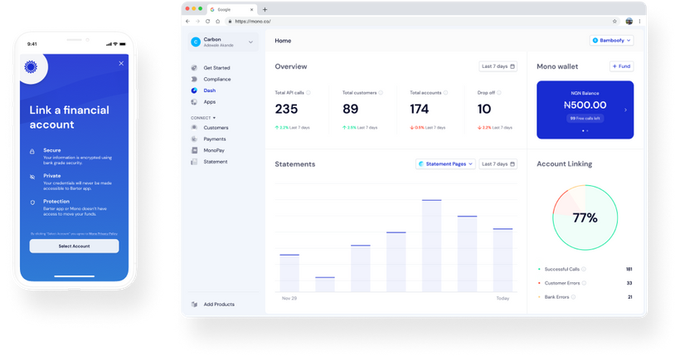Click the browser forward arrow
680x361 pixels.
click(198, 21)
